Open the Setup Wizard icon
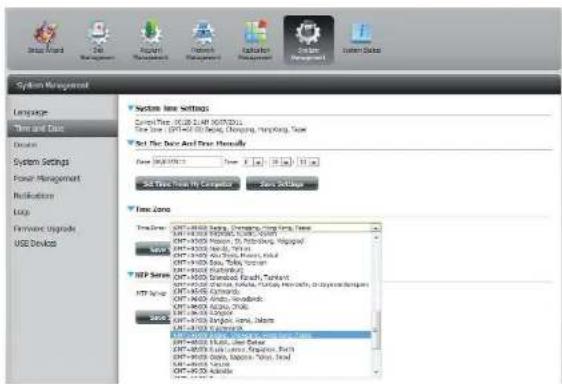 point(46,38)
